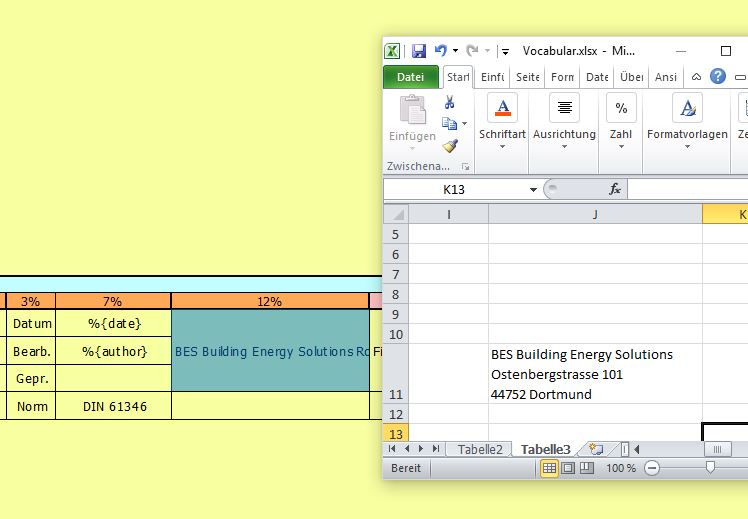
Task: Switch to the Tabelle2 sheet tab
Action: tap(480, 449)
